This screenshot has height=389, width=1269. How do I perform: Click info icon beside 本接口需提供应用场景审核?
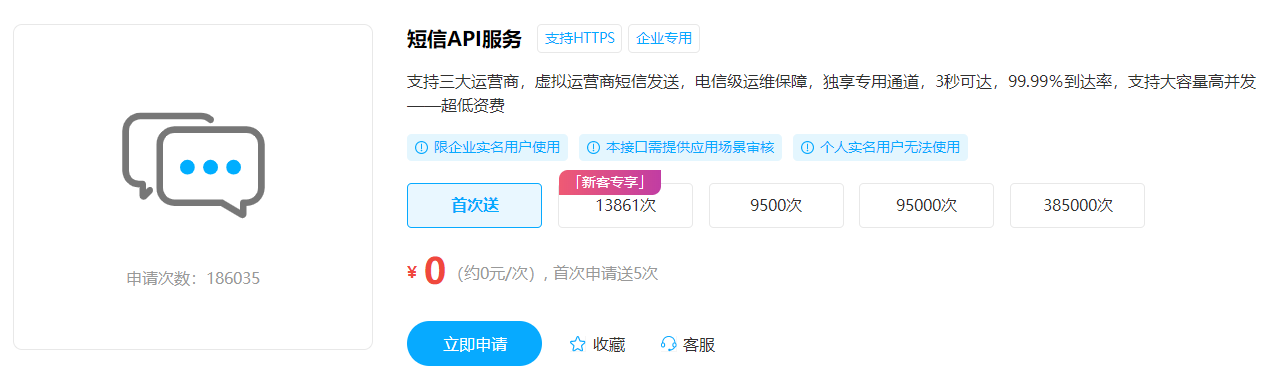(x=593, y=147)
